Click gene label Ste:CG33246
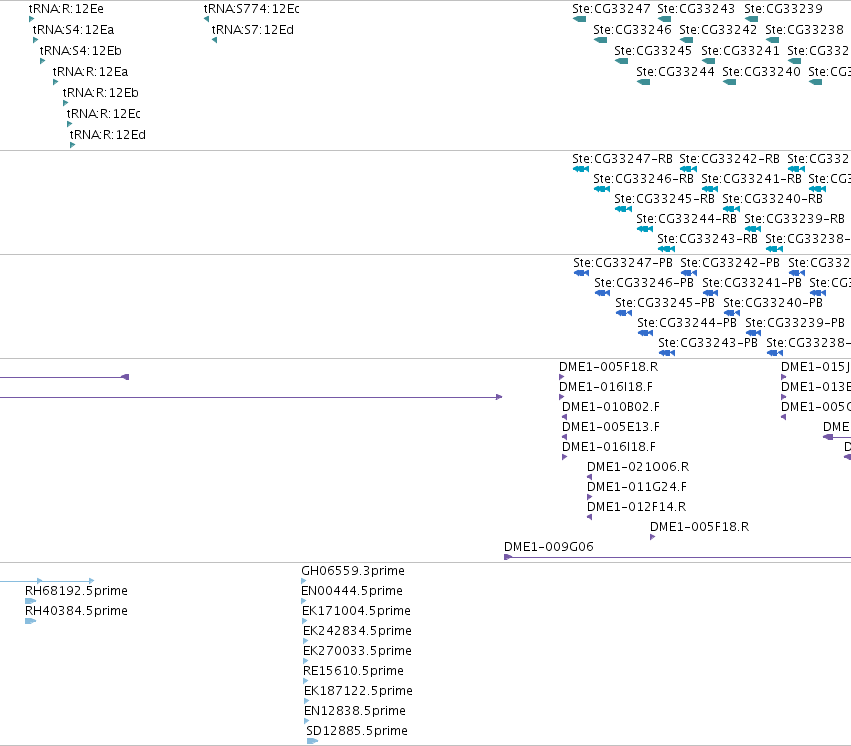The width and height of the screenshot is (851, 746). (632, 30)
